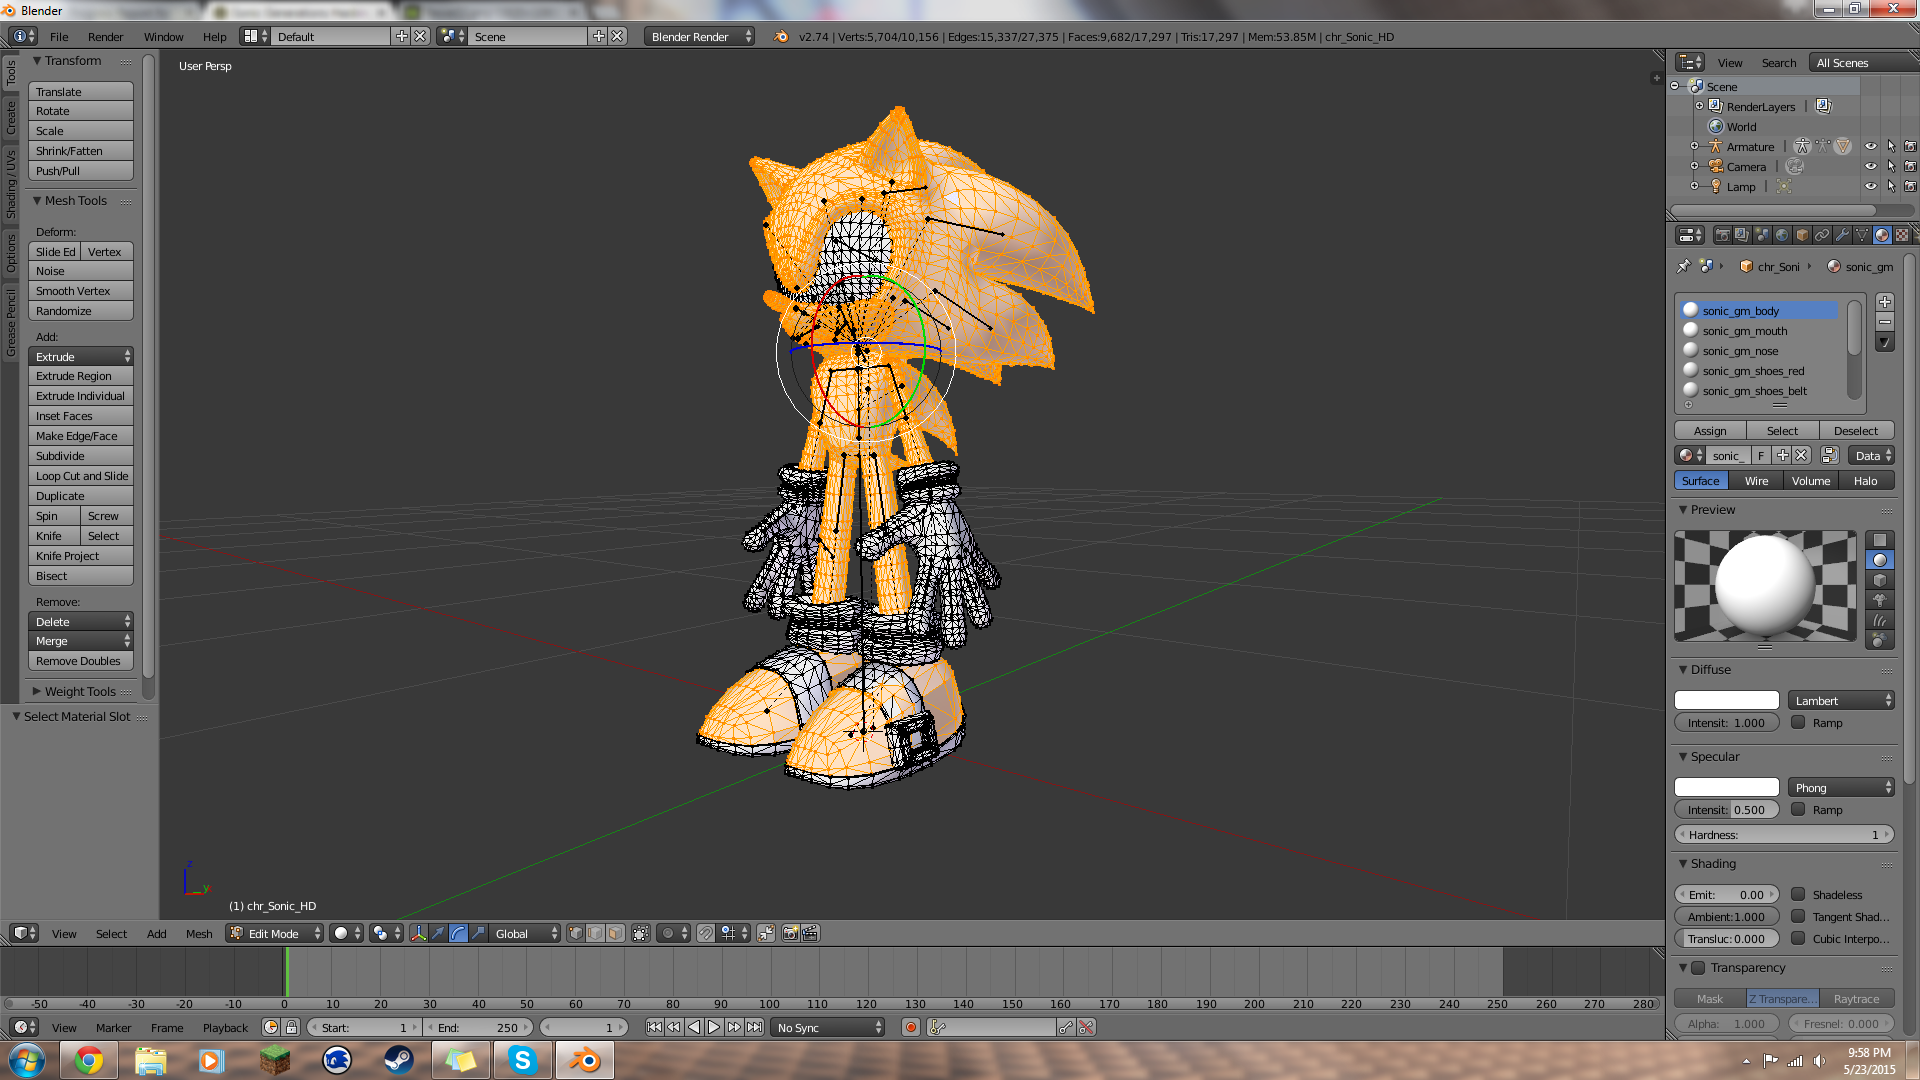The width and height of the screenshot is (1920, 1080).
Task: Open the Mesh Data tab (triangle icon)
Action: tap(1862, 235)
